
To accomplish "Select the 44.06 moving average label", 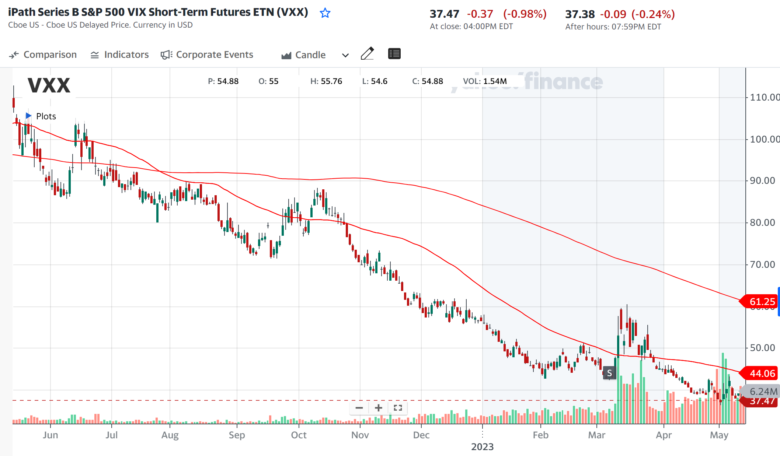I will point(760,373).
